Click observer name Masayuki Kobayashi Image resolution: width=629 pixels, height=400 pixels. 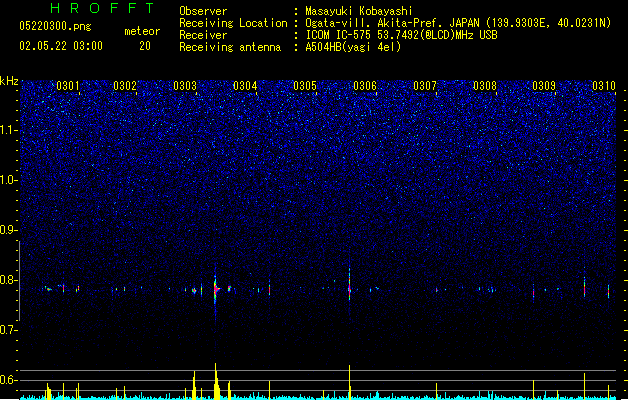[x=359, y=11]
